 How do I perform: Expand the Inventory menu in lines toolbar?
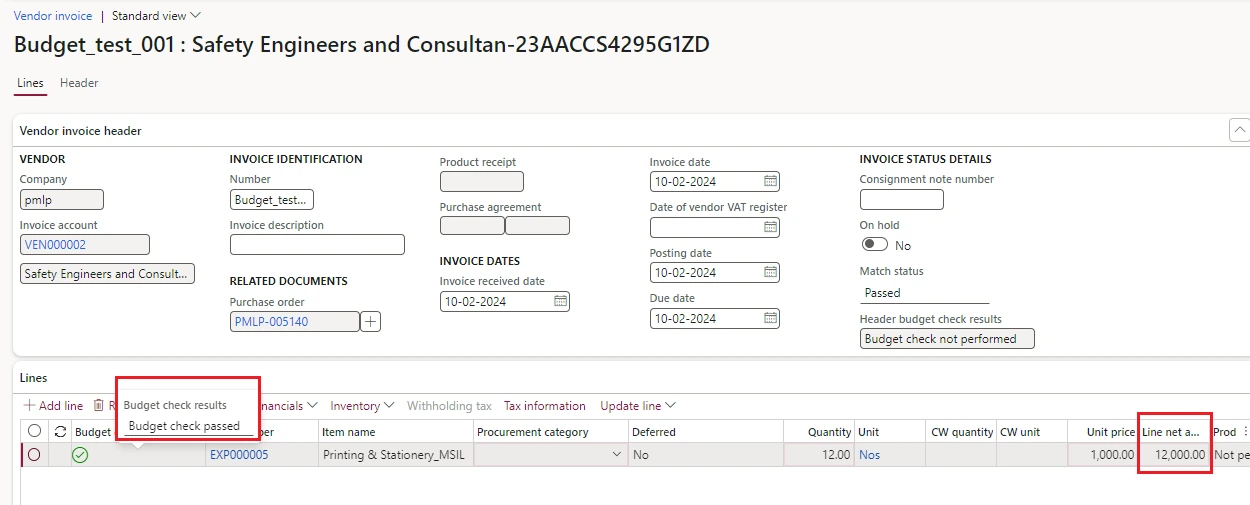[x=362, y=406]
